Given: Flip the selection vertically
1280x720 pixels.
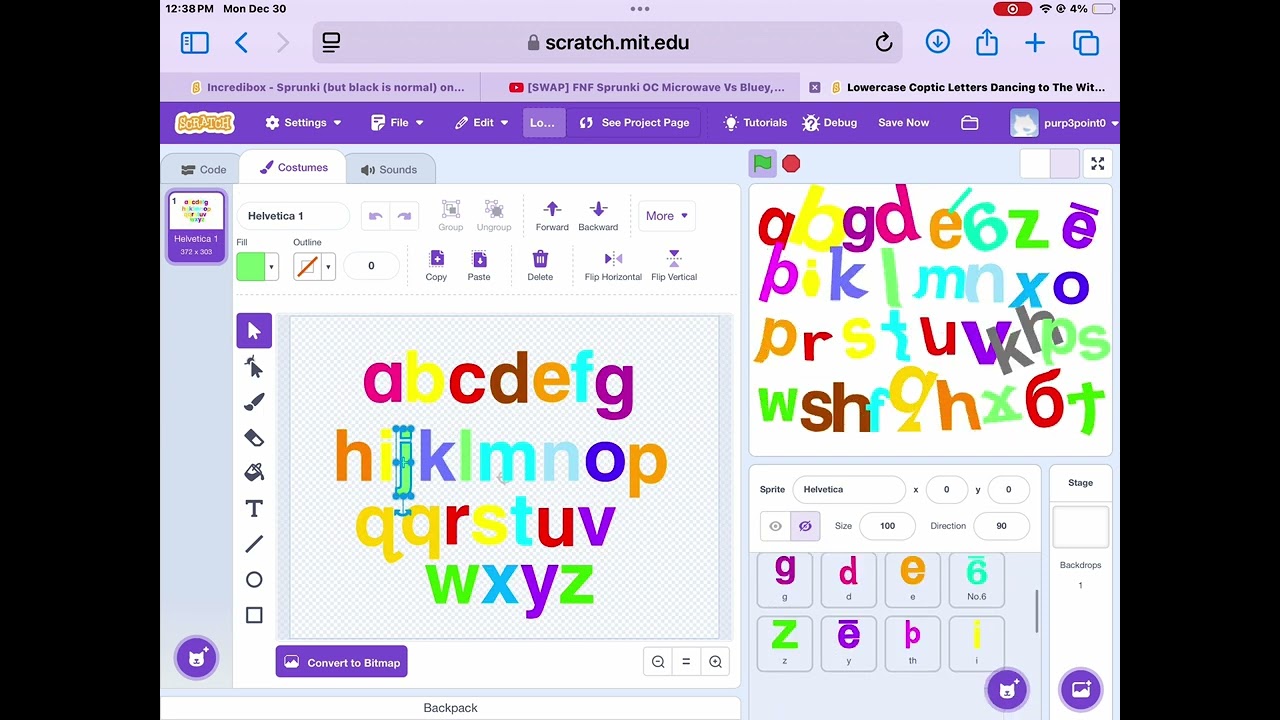Looking at the screenshot, I should click(x=674, y=265).
